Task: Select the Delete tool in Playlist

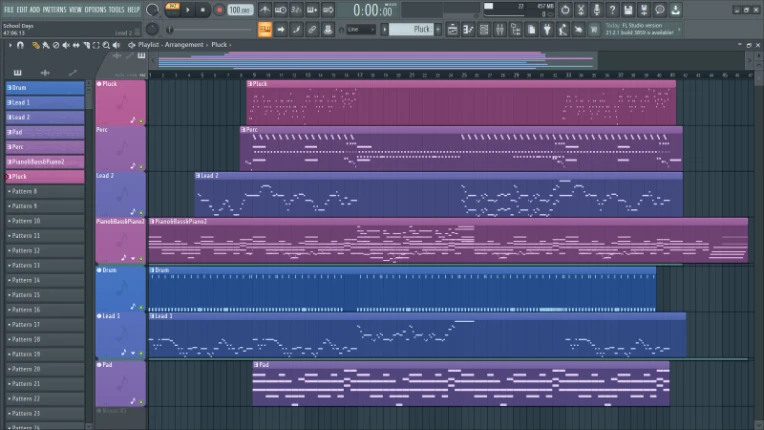Action: click(56, 45)
